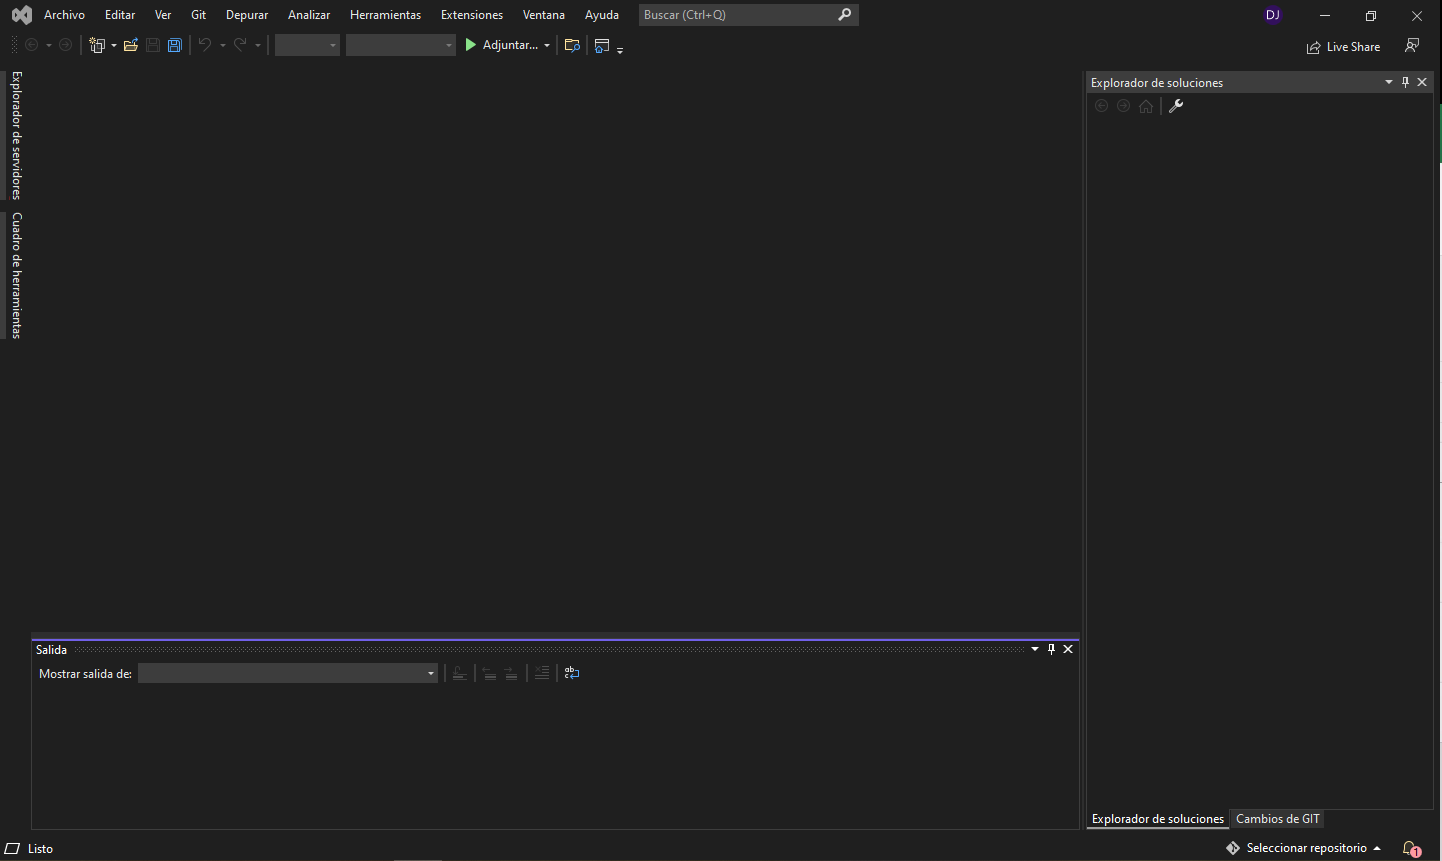
Task: Open the DJ account badge
Action: click(x=1272, y=15)
